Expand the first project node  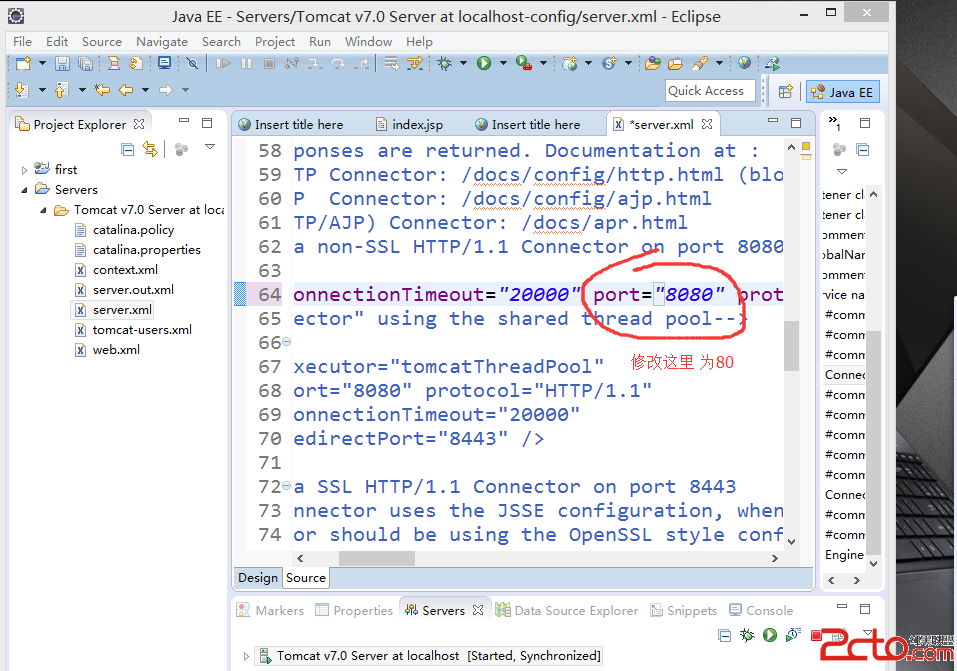(24, 170)
